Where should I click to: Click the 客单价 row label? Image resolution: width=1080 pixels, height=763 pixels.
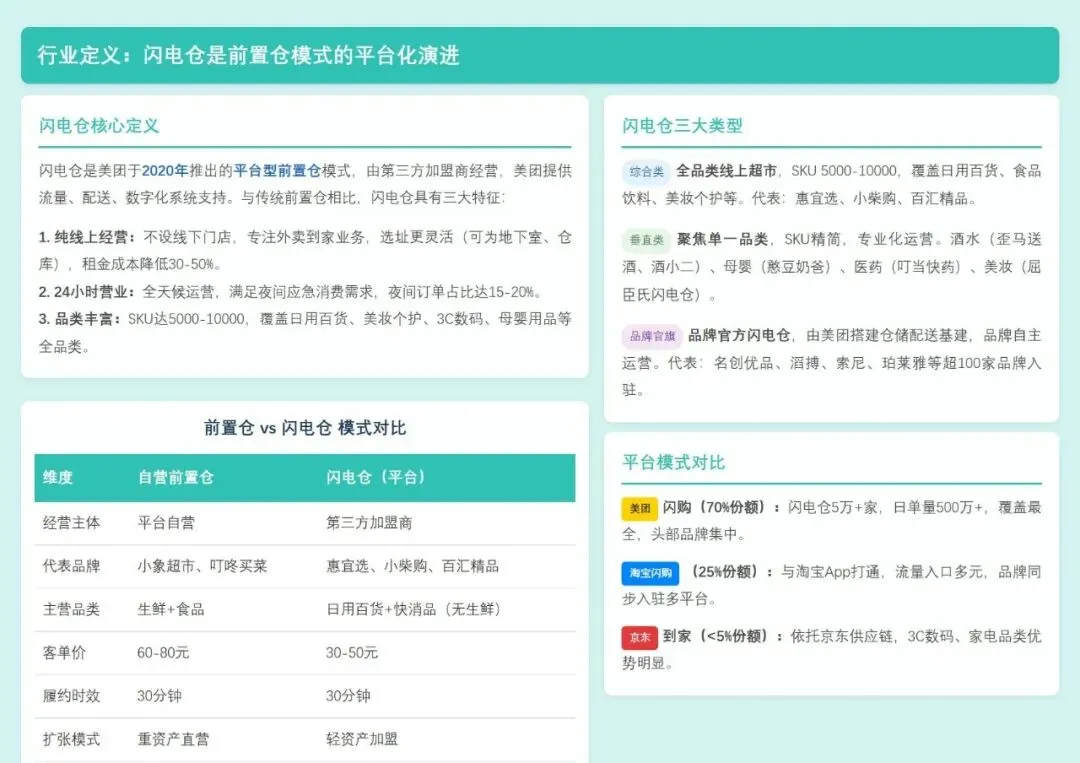[x=64, y=653]
